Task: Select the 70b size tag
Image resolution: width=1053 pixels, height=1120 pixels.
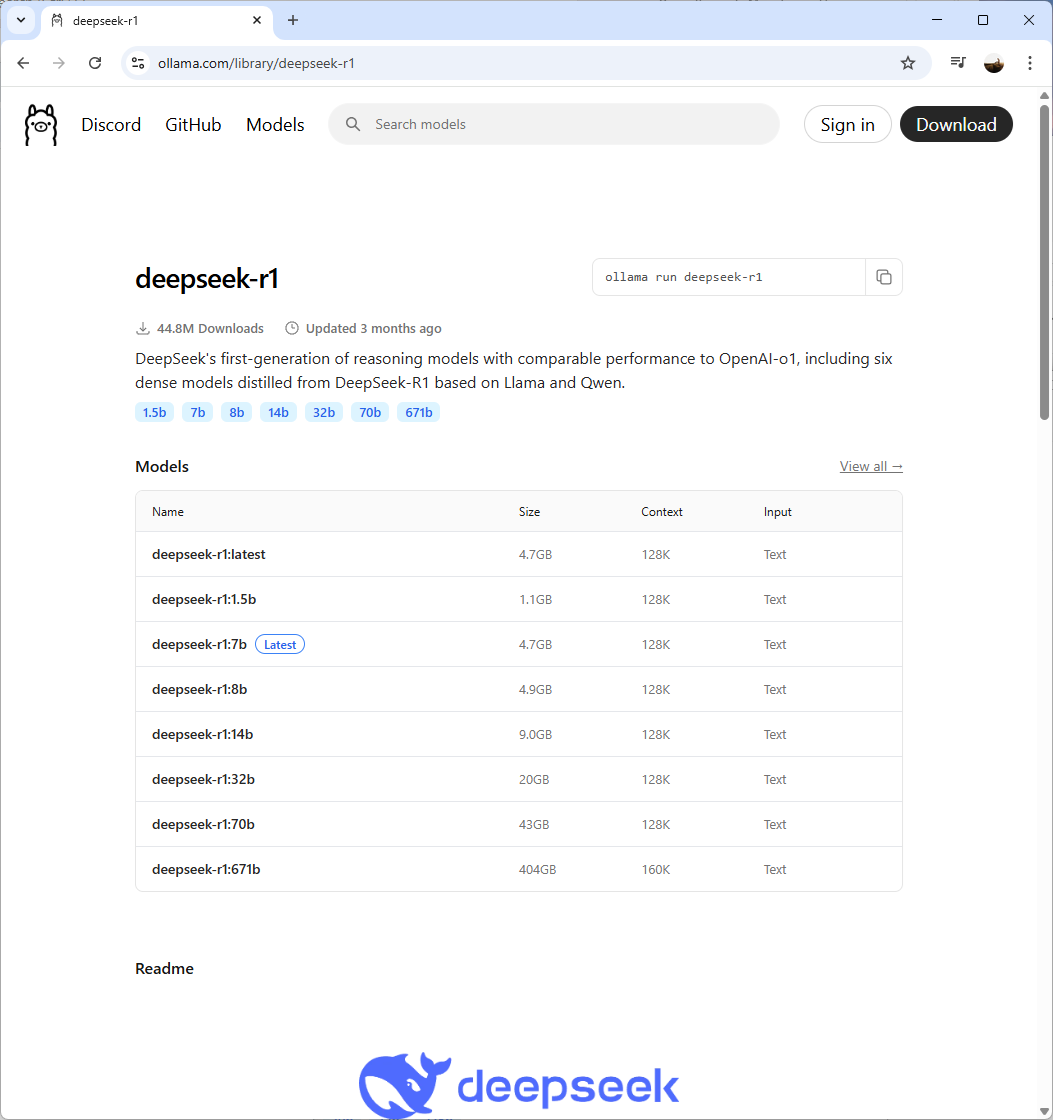Action: (x=369, y=412)
